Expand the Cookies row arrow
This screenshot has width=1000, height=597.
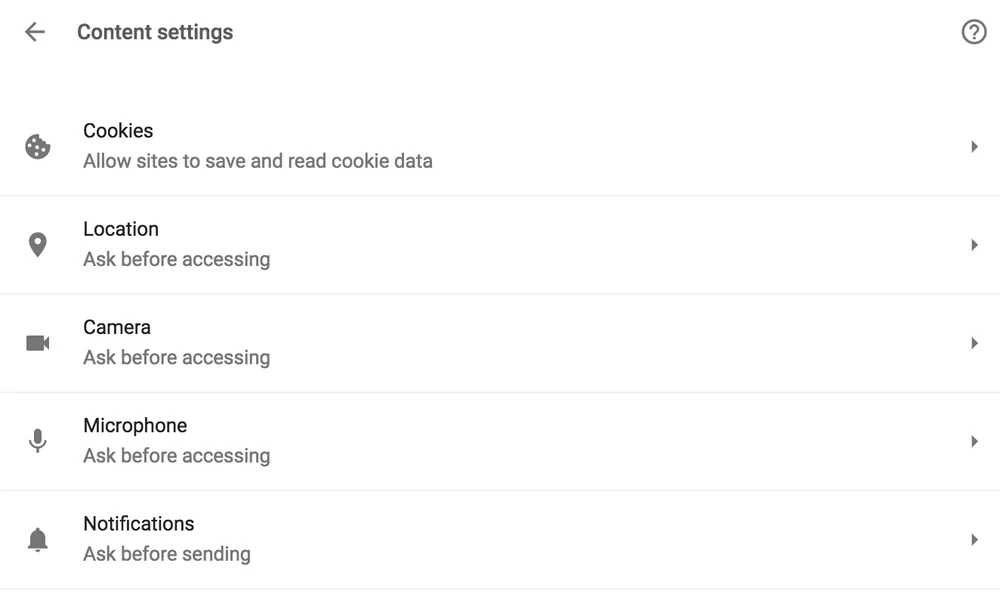[x=974, y=147]
